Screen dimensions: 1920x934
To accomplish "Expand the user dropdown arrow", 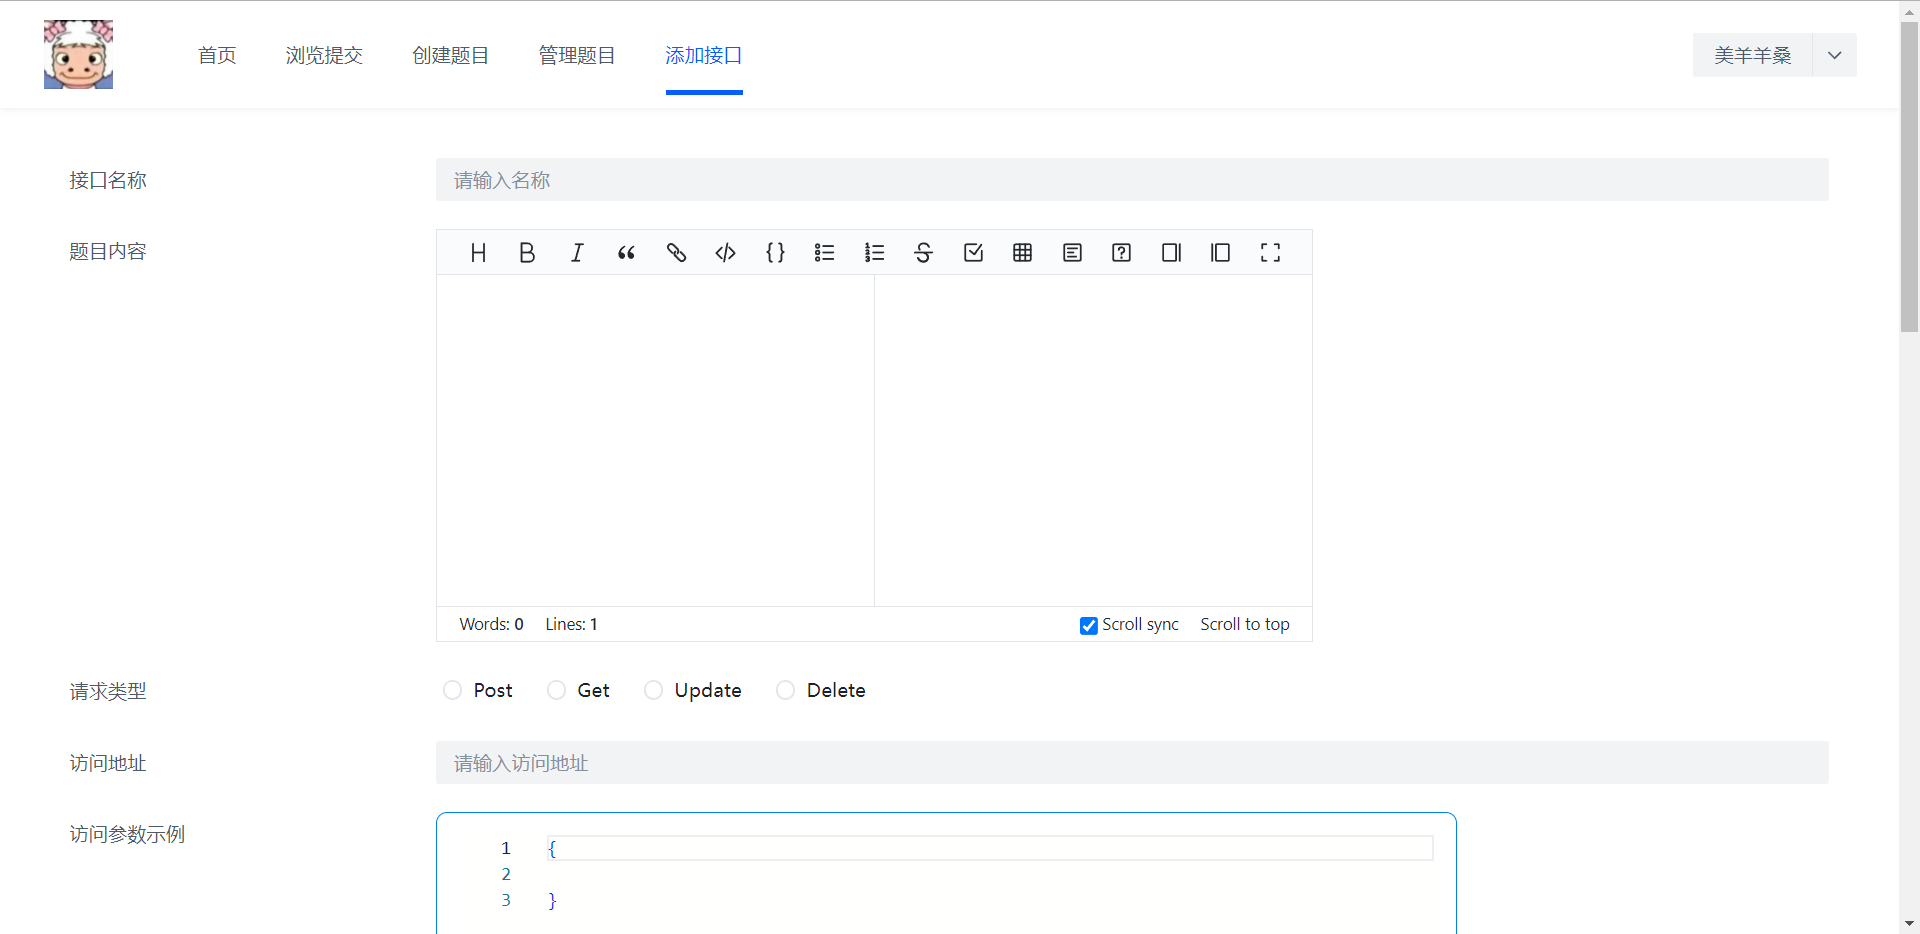I will click(1834, 55).
